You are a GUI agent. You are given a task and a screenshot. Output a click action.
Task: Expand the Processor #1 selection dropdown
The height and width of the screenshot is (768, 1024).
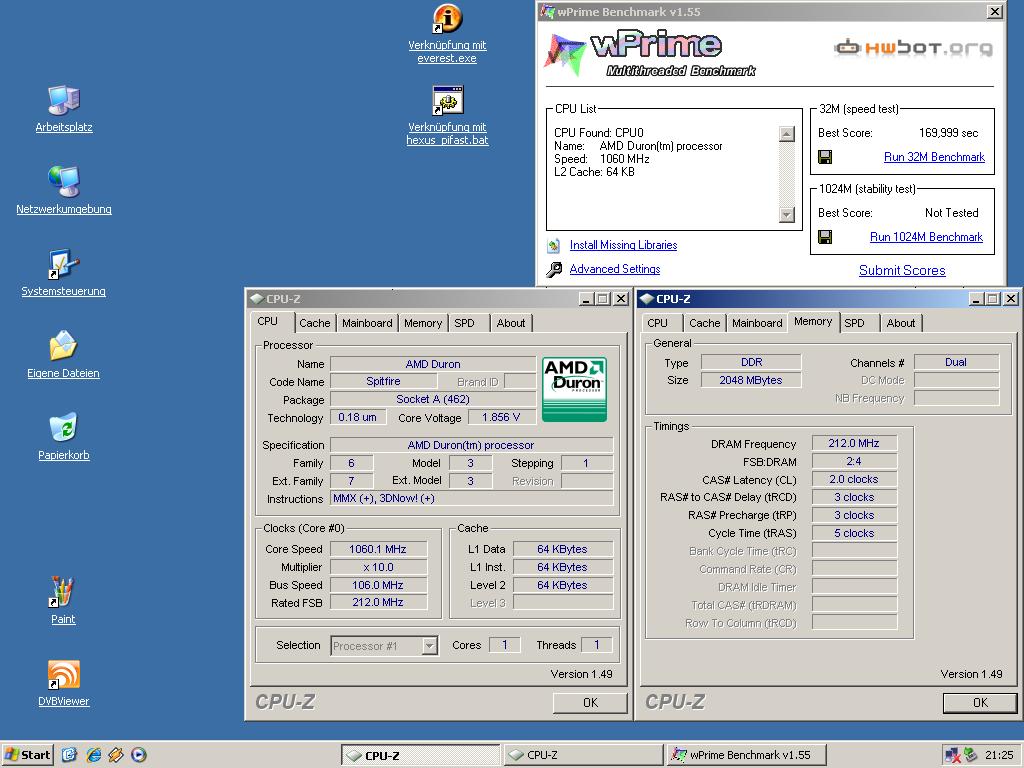[x=429, y=646]
